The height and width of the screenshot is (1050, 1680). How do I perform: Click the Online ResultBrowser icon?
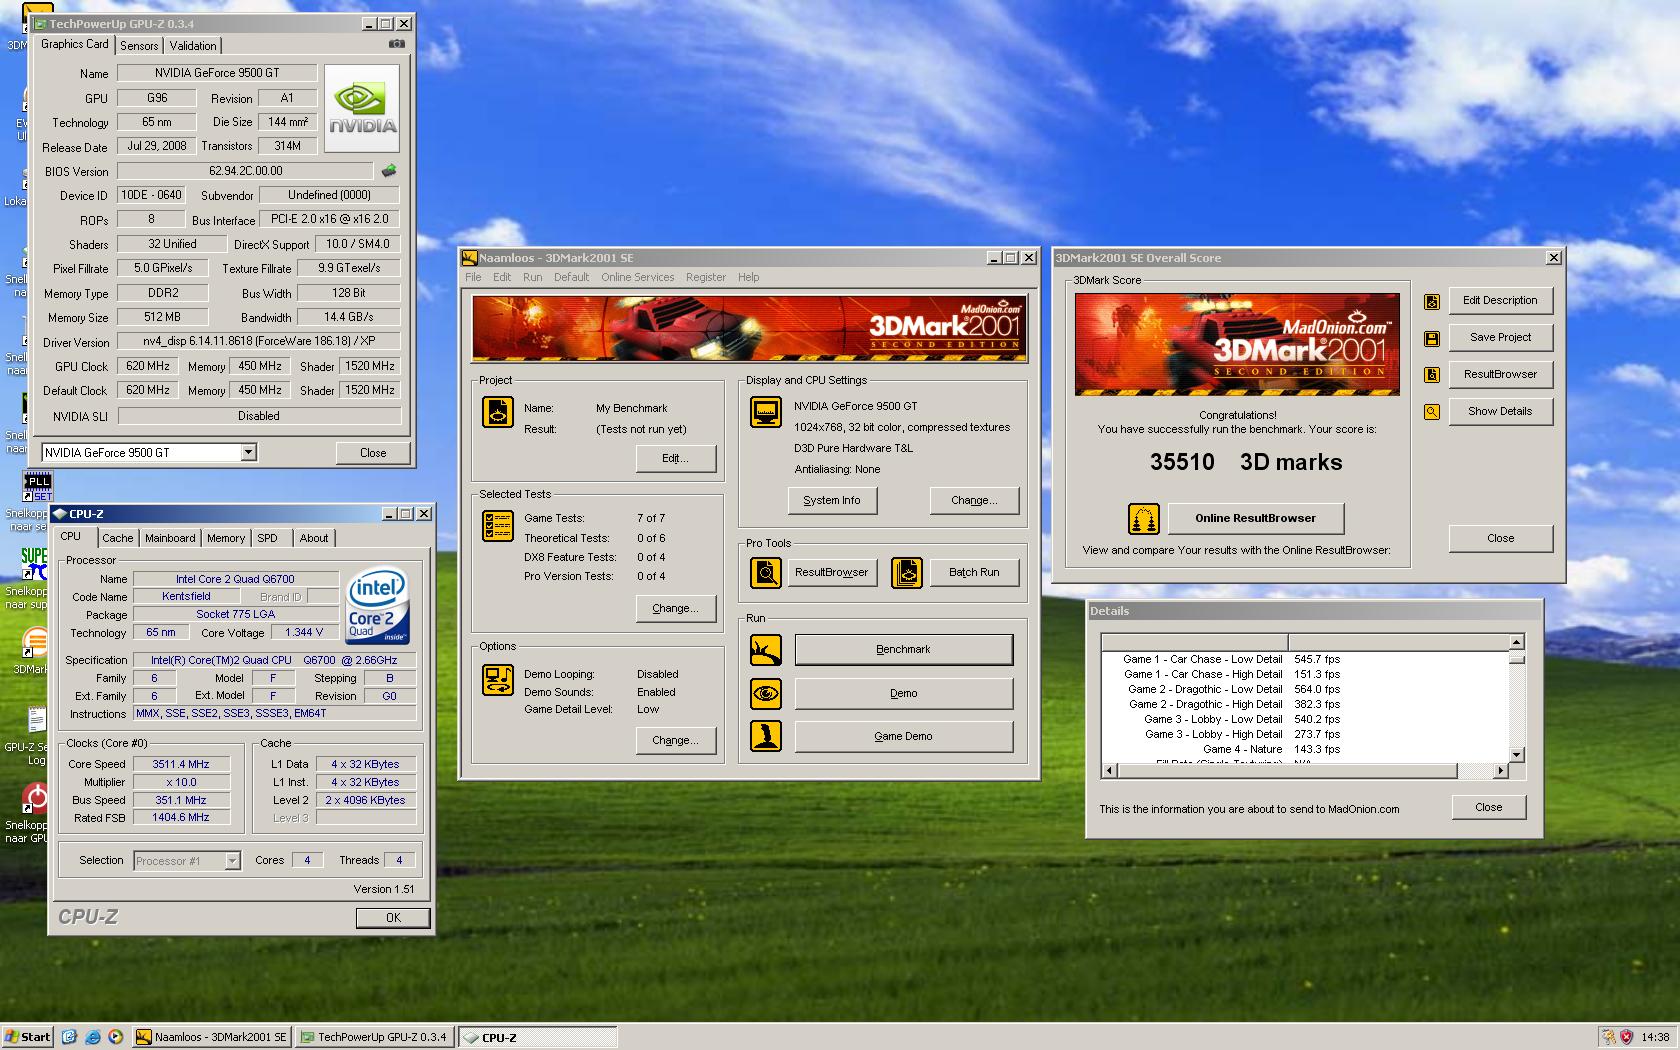pyautogui.click(x=1143, y=519)
